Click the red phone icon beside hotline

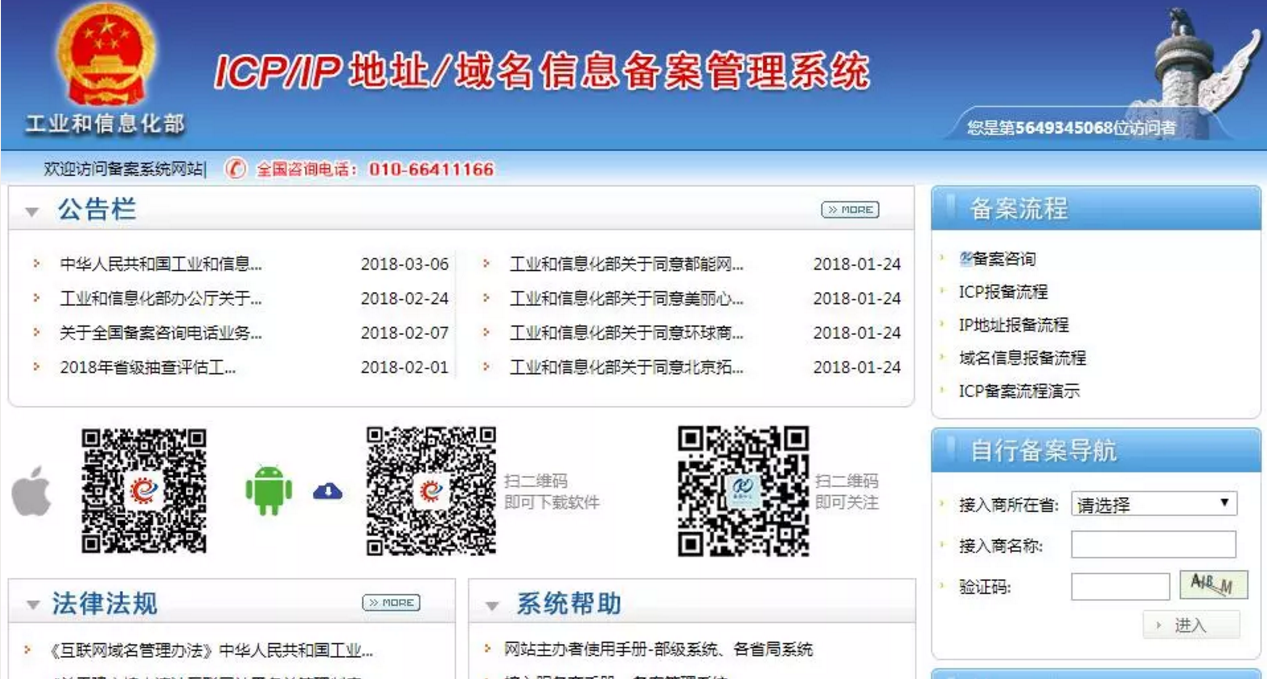pyautogui.click(x=236, y=169)
